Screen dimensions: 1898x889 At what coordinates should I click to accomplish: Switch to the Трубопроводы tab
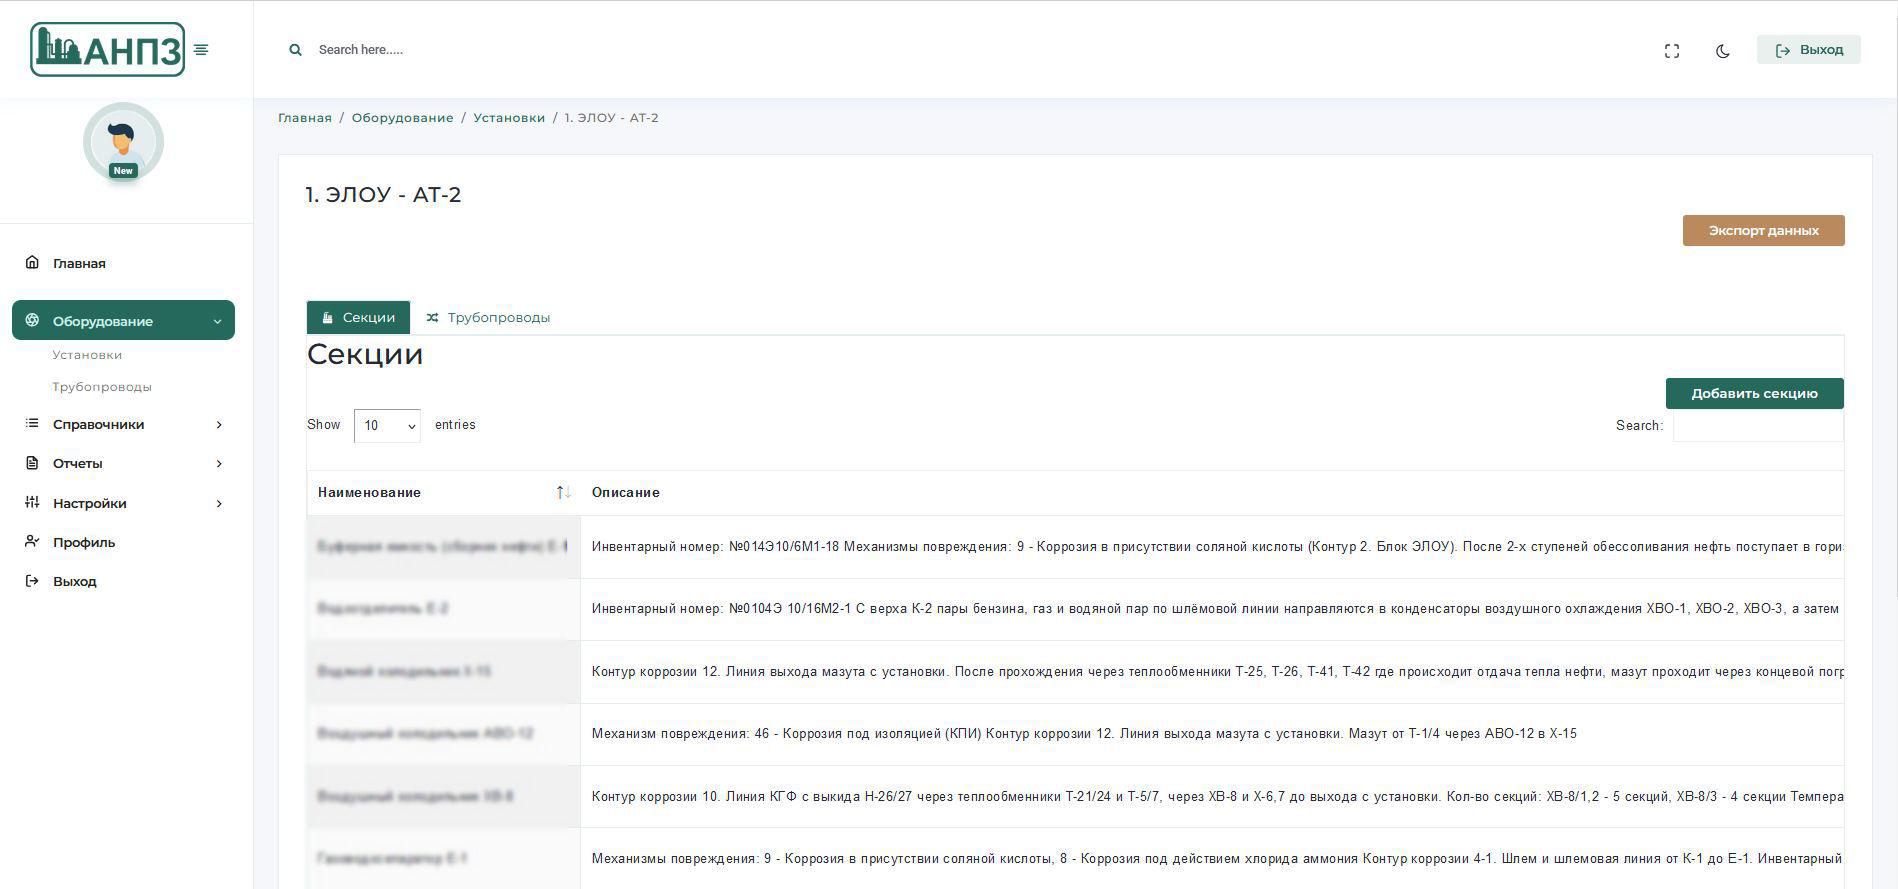coord(488,318)
